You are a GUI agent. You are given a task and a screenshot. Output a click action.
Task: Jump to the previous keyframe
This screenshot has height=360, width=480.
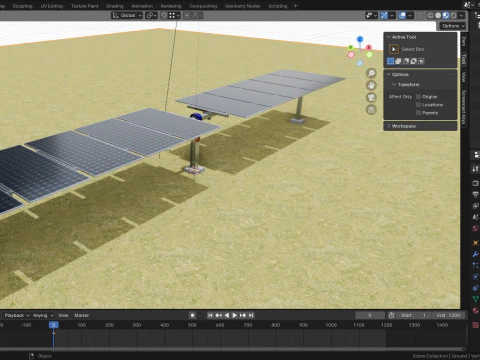[x=218, y=315]
